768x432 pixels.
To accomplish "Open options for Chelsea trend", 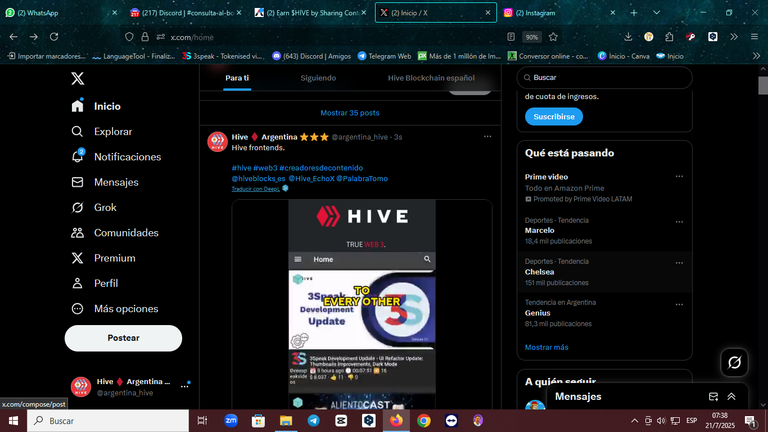I will click(679, 263).
